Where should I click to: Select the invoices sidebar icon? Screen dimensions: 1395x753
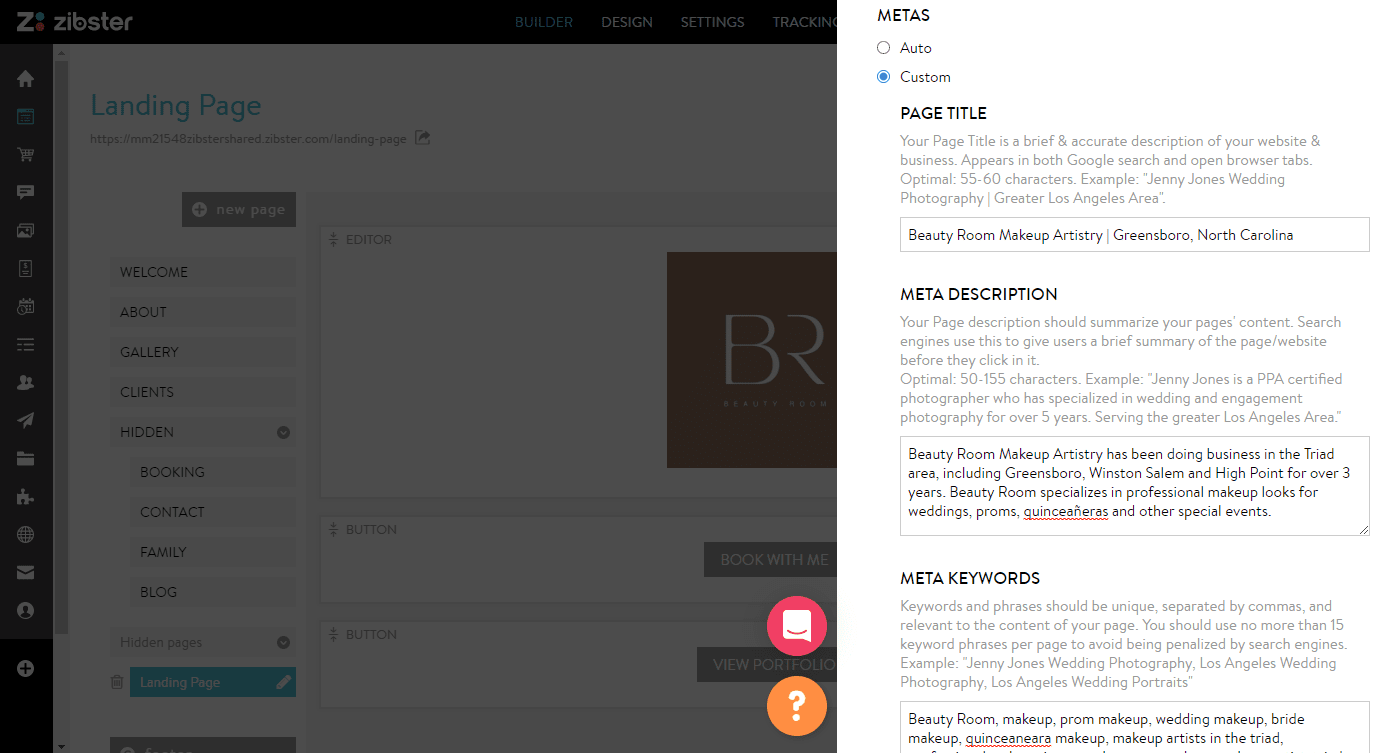(25, 268)
